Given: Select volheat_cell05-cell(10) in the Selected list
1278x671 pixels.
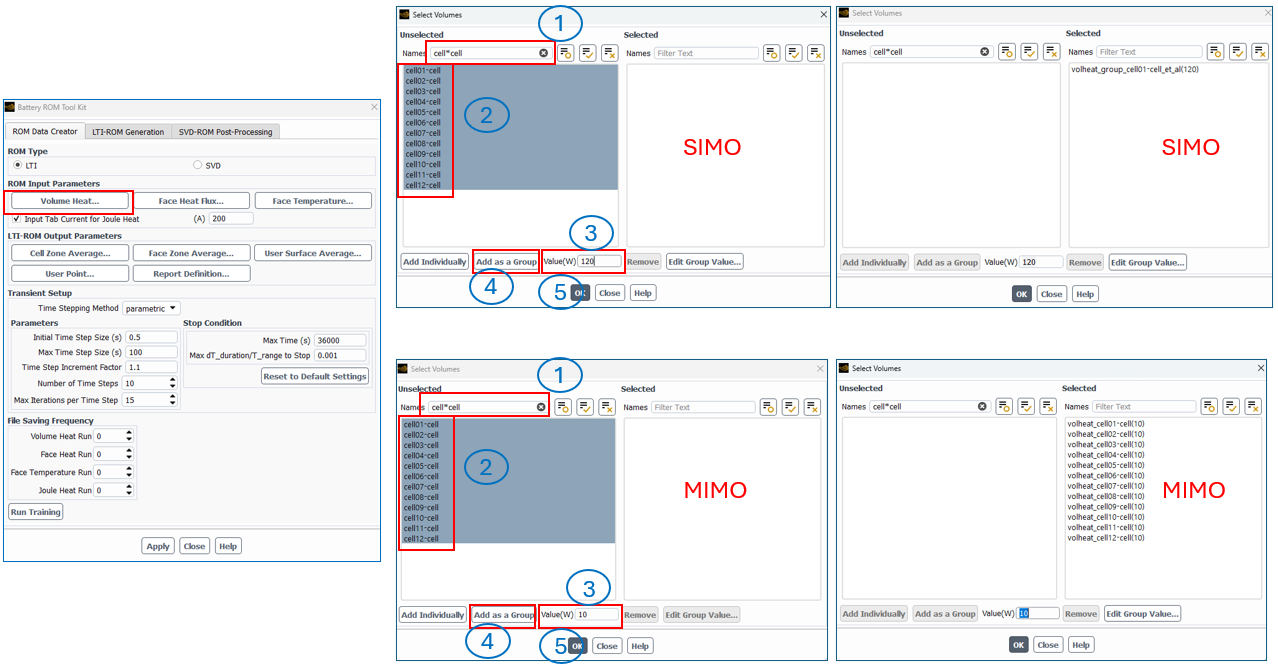Looking at the screenshot, I should 1105,465.
